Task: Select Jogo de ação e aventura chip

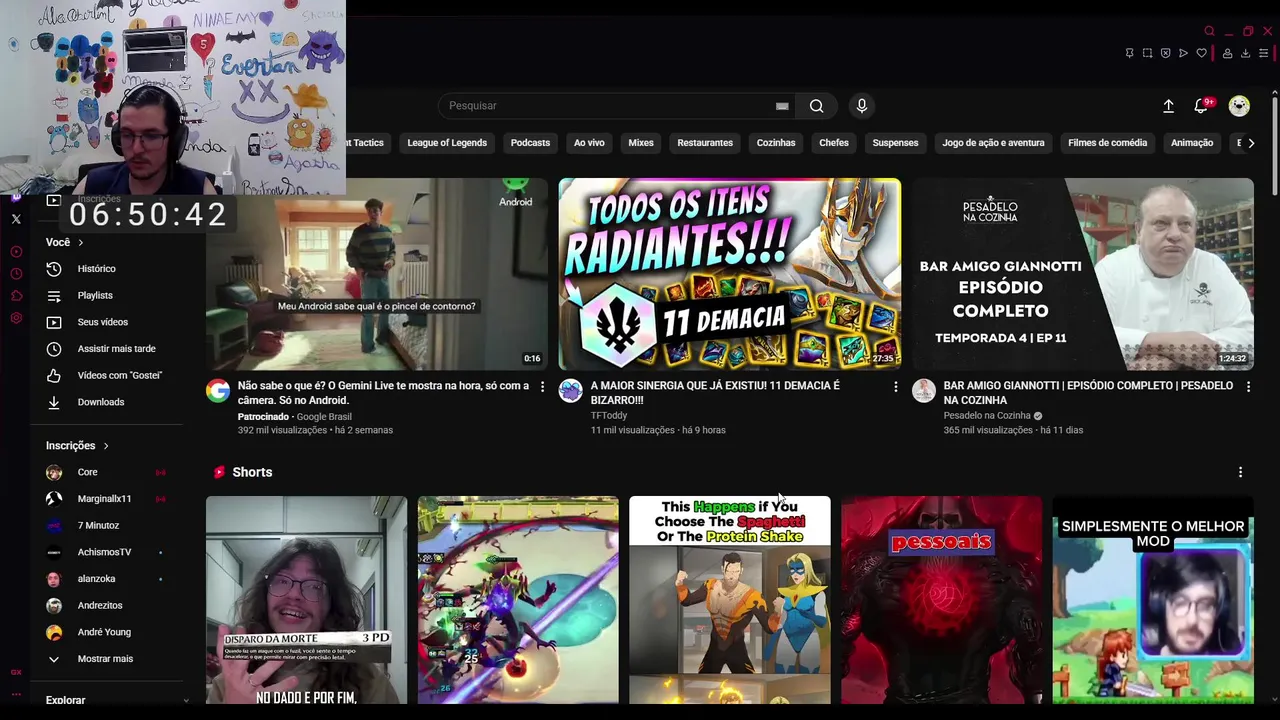Action: click(993, 143)
